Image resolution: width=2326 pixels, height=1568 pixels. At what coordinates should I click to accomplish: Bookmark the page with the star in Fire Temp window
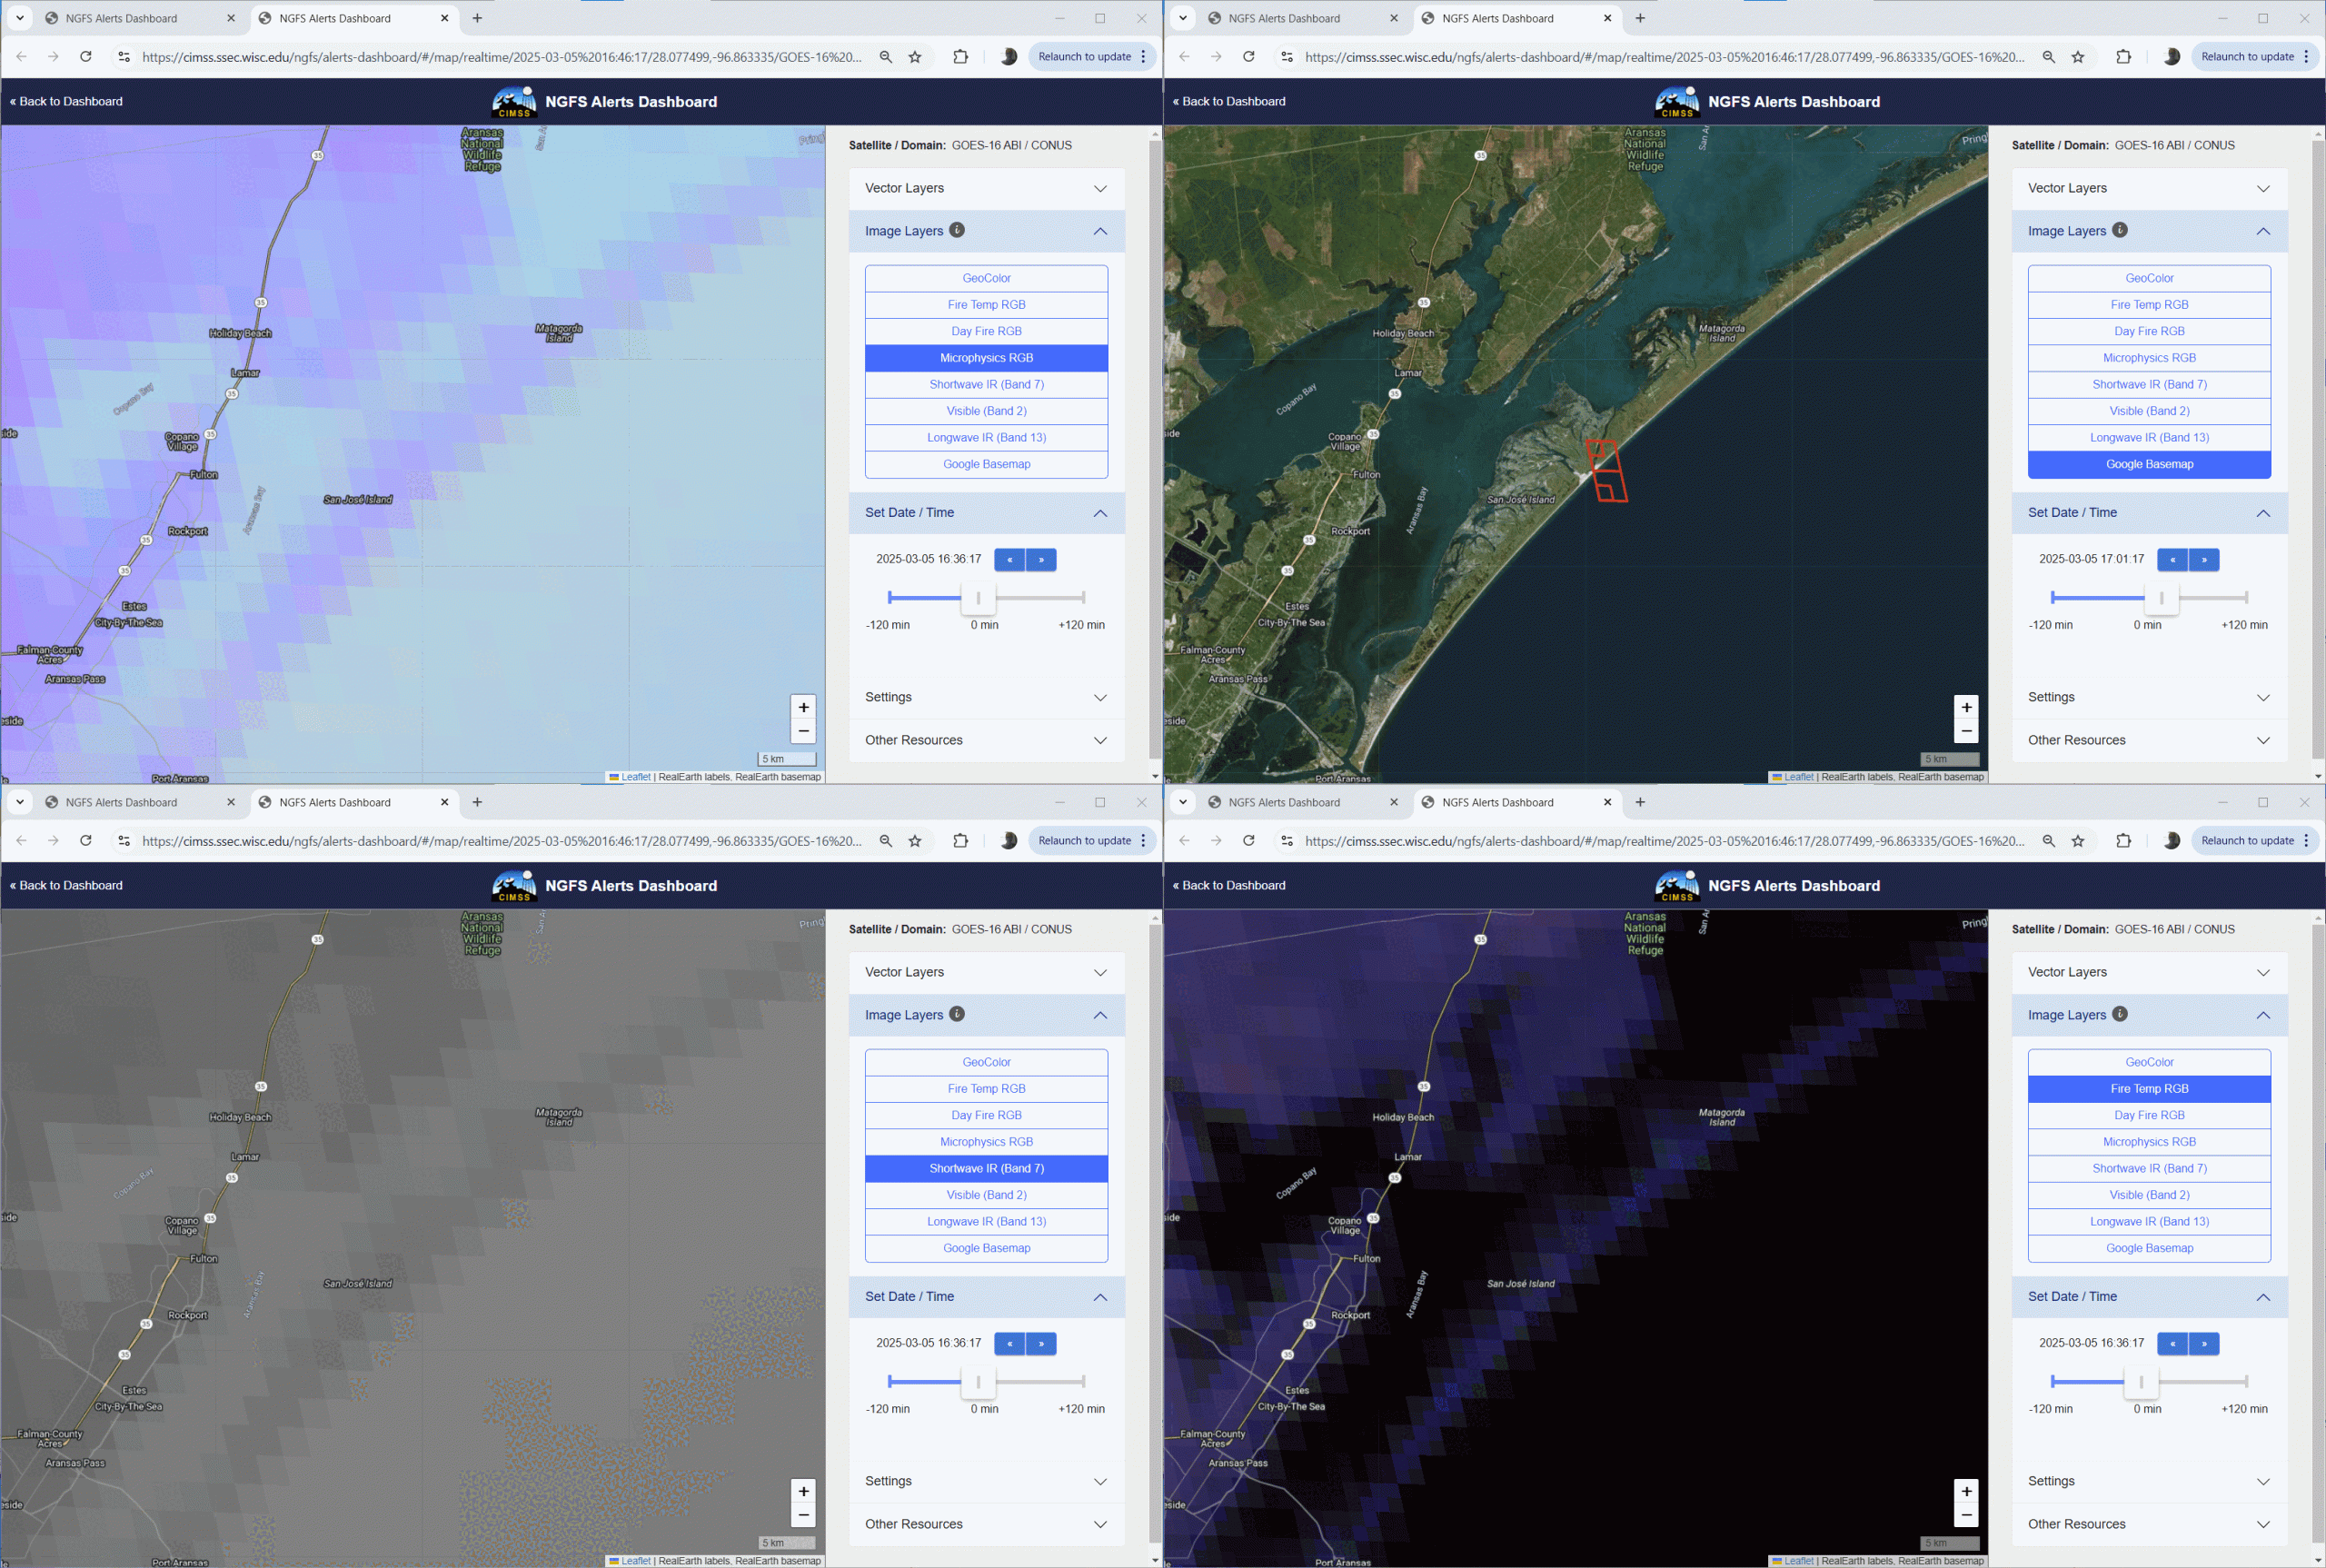(2078, 841)
